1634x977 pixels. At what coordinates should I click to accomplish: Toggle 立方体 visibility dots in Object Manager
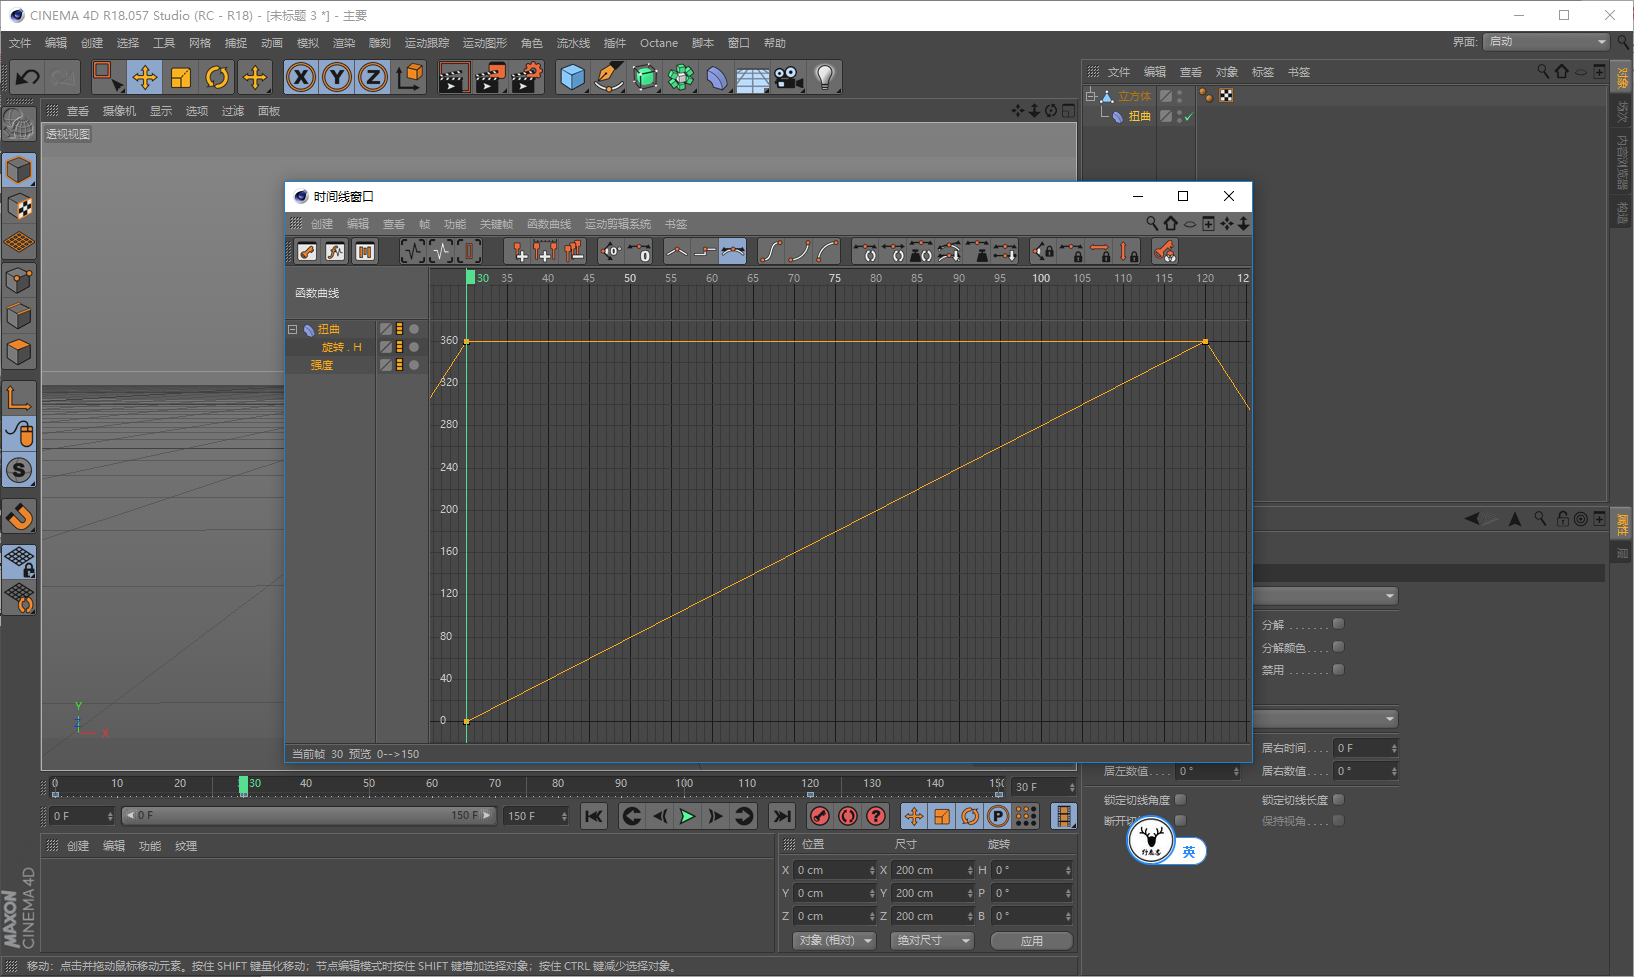pos(1180,96)
